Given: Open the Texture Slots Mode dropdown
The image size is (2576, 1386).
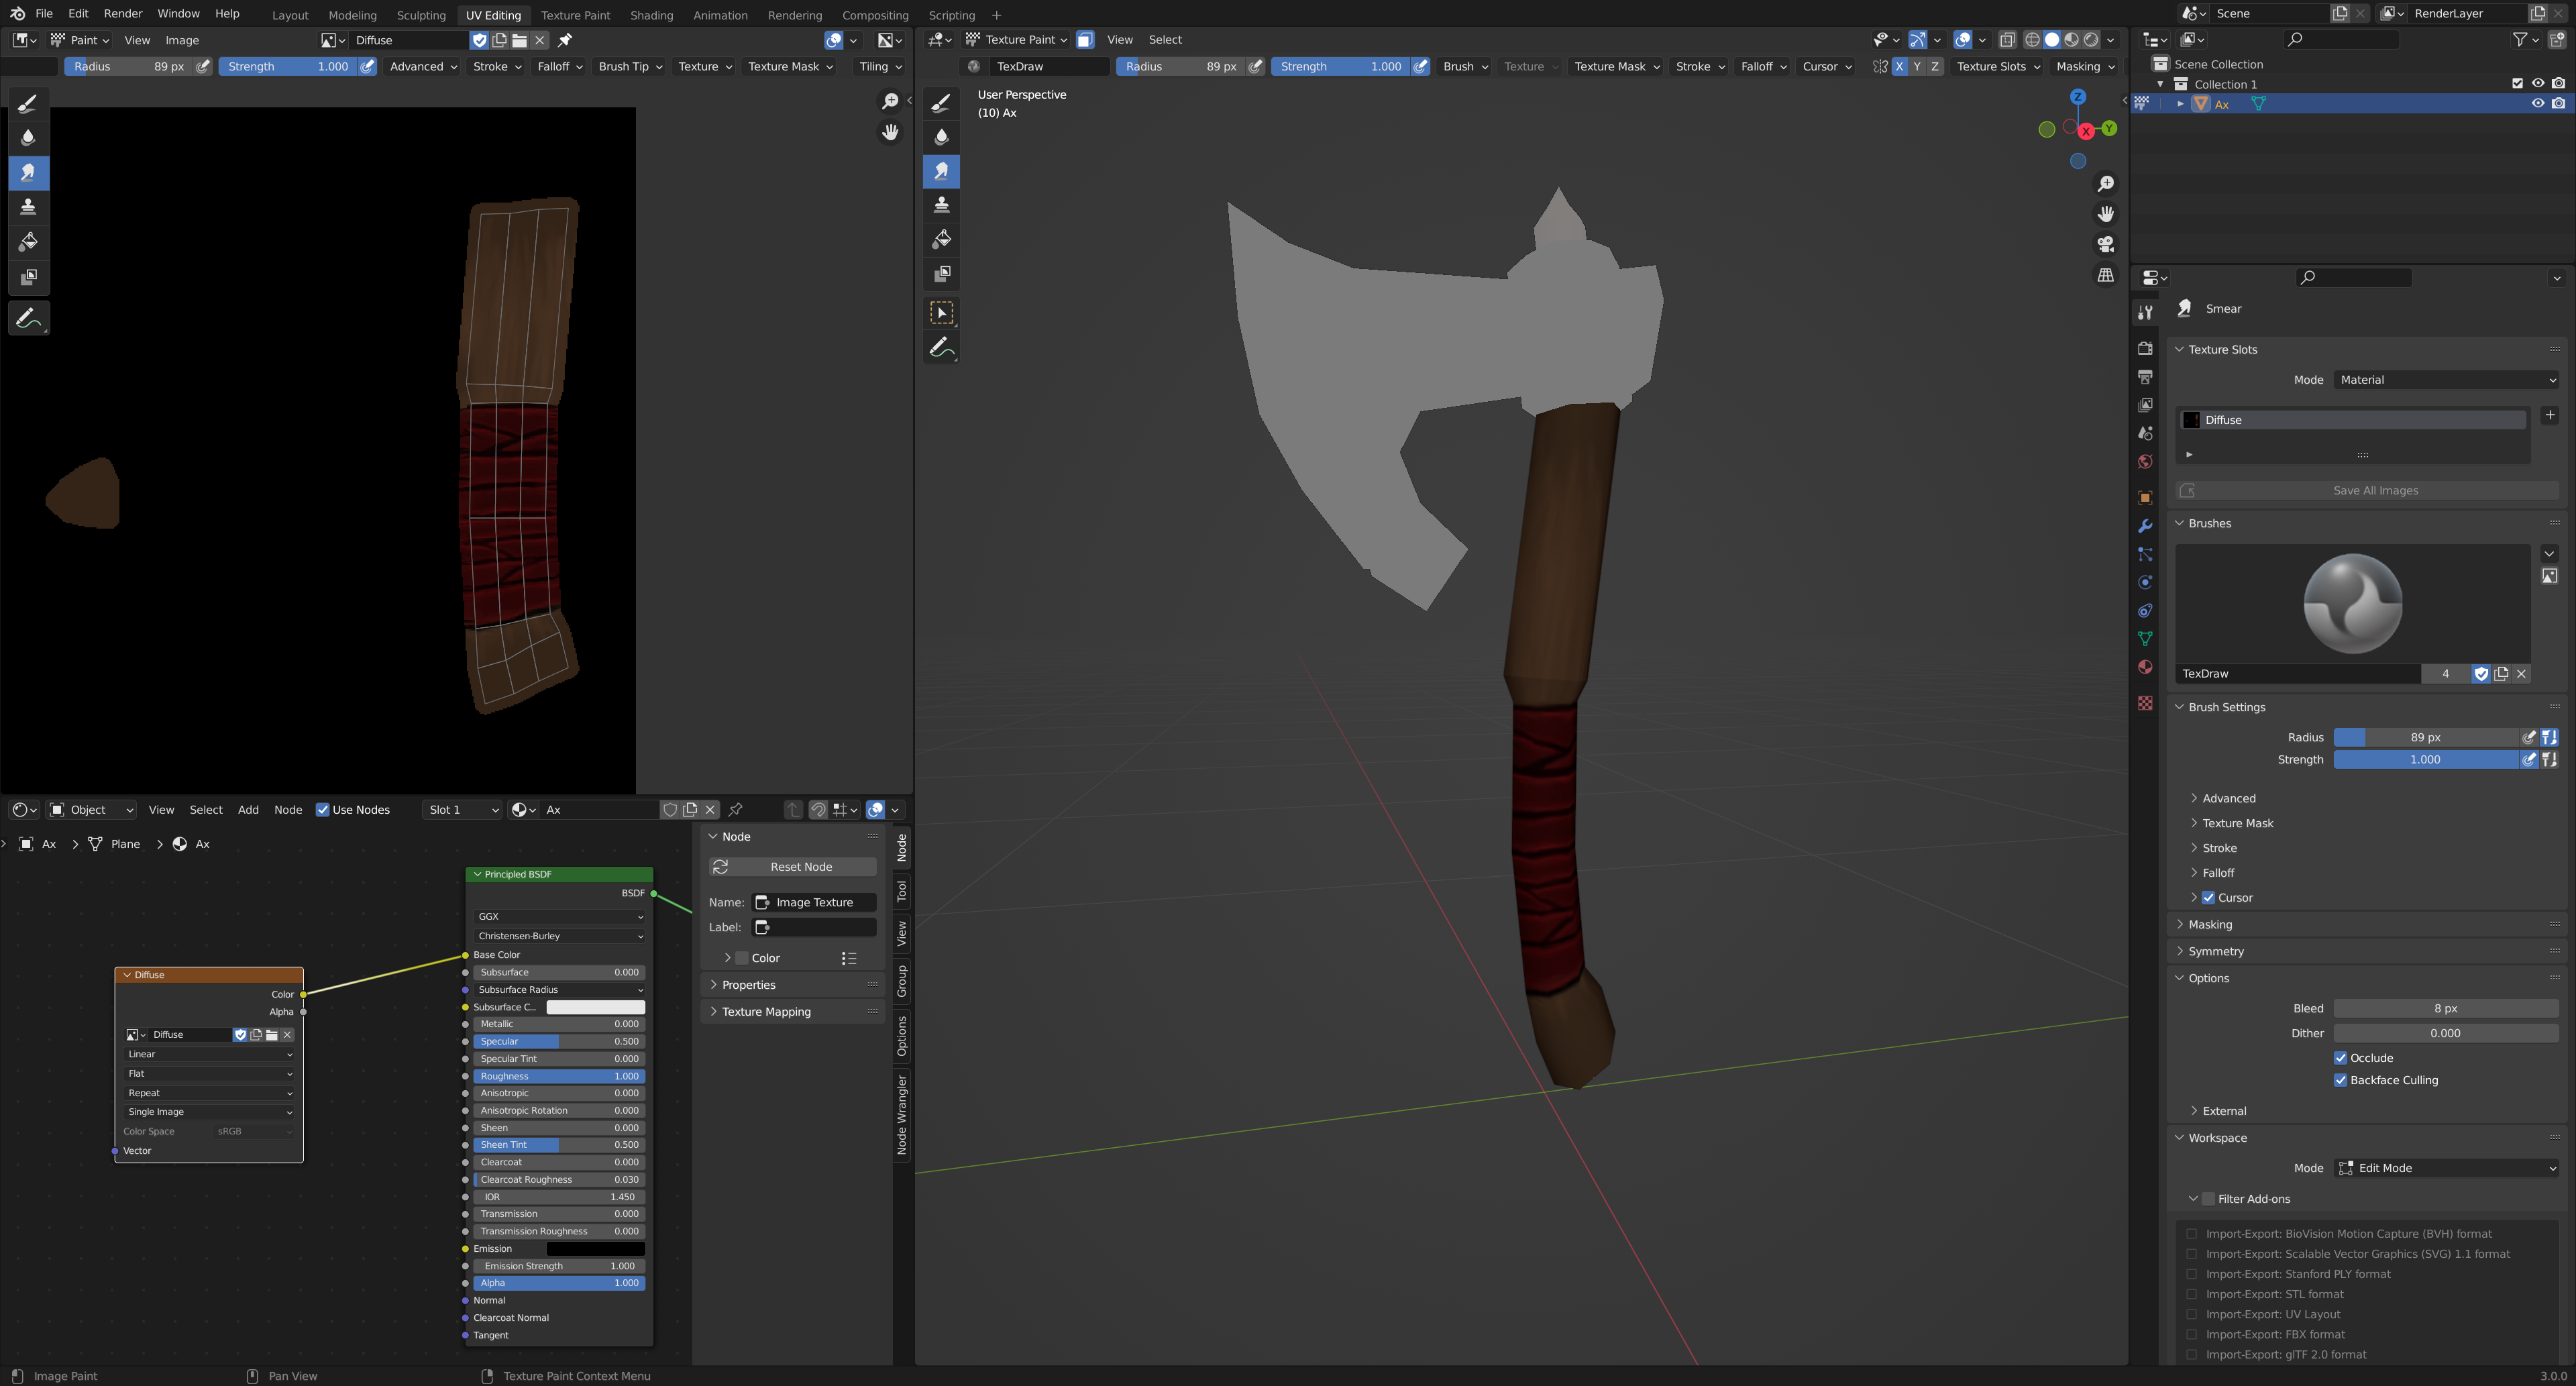Looking at the screenshot, I should coord(2446,380).
